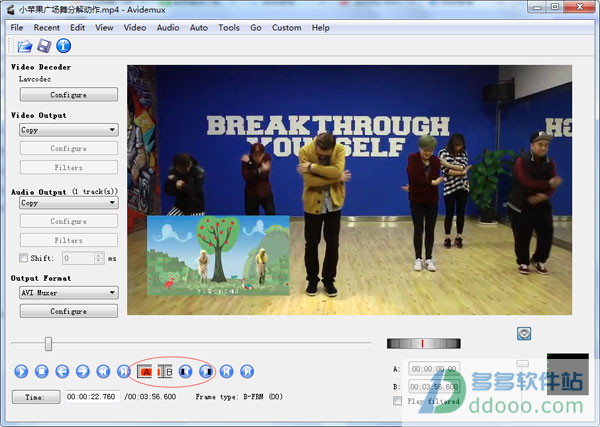
Task: Go to first frame icon
Action: (x=227, y=371)
